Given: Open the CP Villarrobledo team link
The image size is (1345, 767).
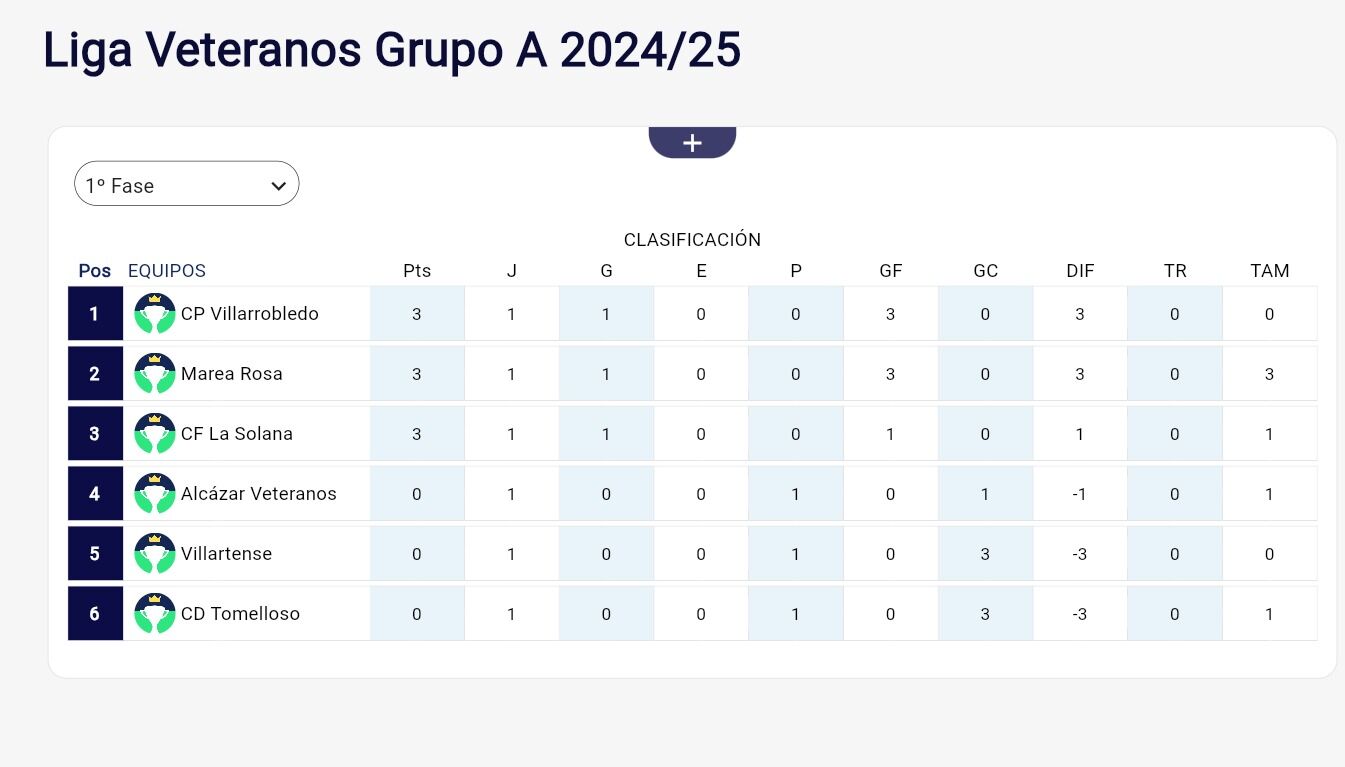Looking at the screenshot, I should [x=249, y=314].
